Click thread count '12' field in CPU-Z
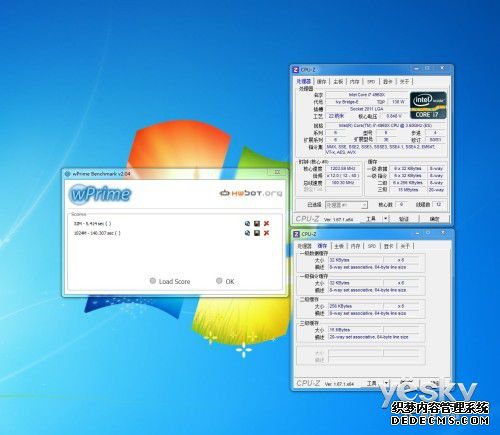 [x=439, y=204]
